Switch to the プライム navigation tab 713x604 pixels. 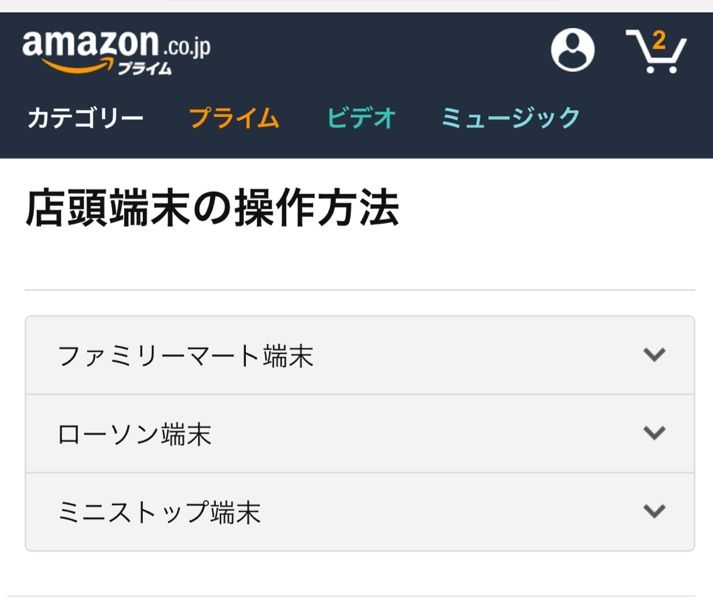pos(234,118)
